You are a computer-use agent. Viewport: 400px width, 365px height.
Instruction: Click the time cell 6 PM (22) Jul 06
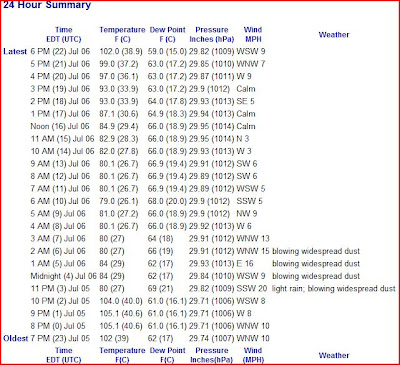[x=60, y=52]
